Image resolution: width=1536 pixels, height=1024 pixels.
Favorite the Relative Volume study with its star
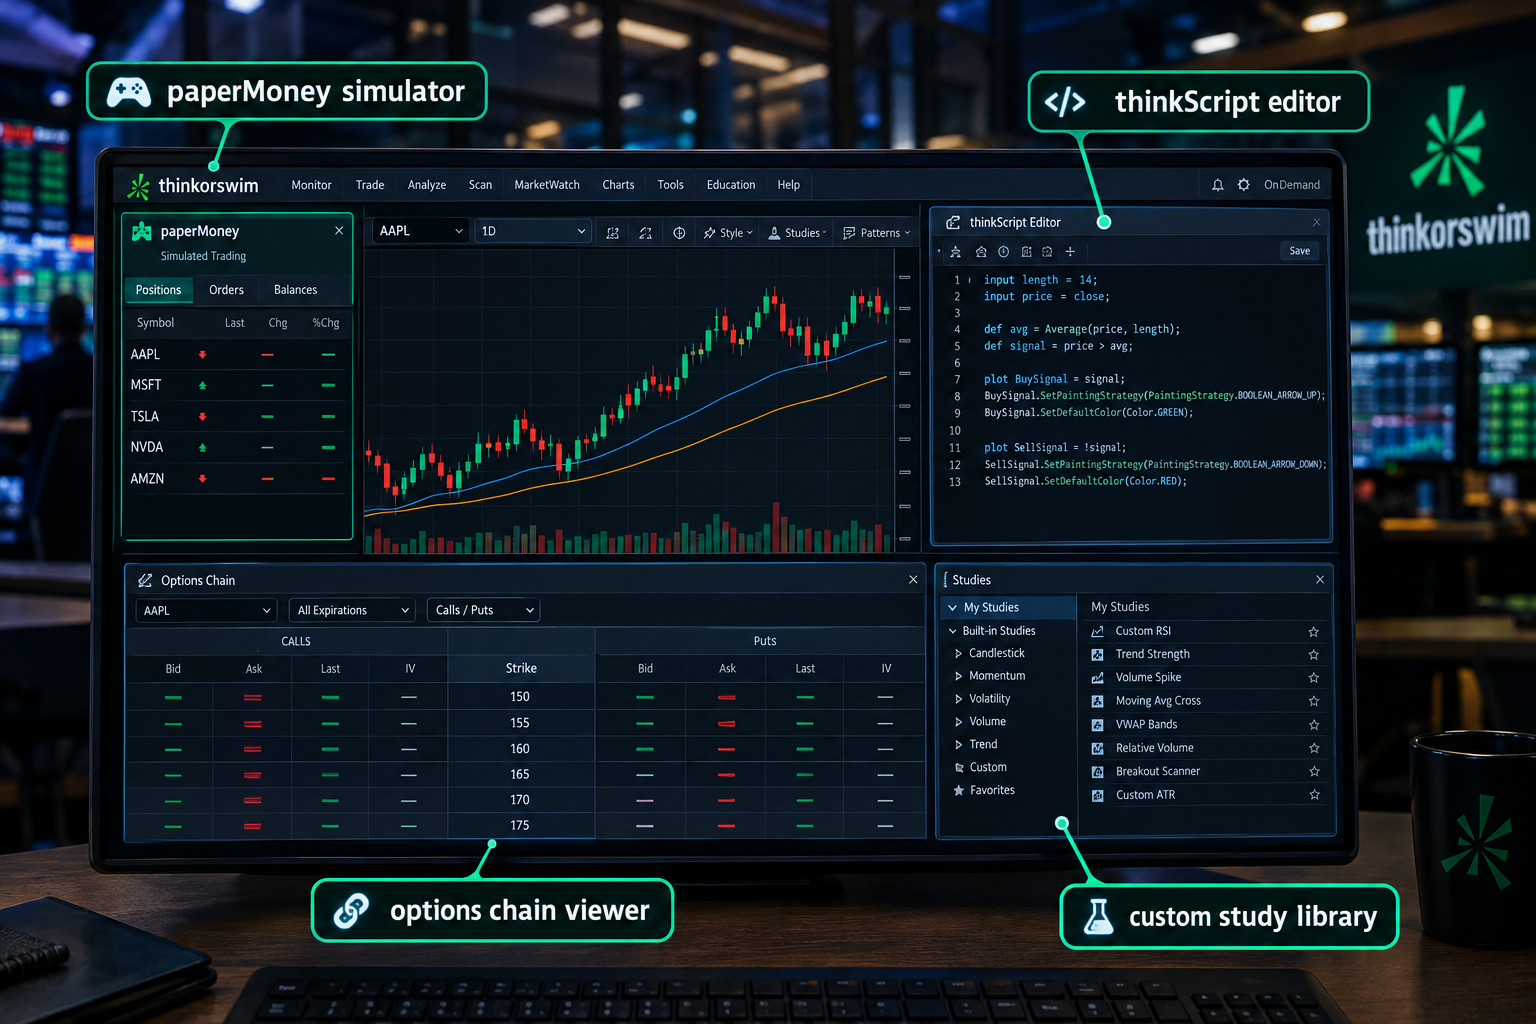pyautogui.click(x=1314, y=748)
